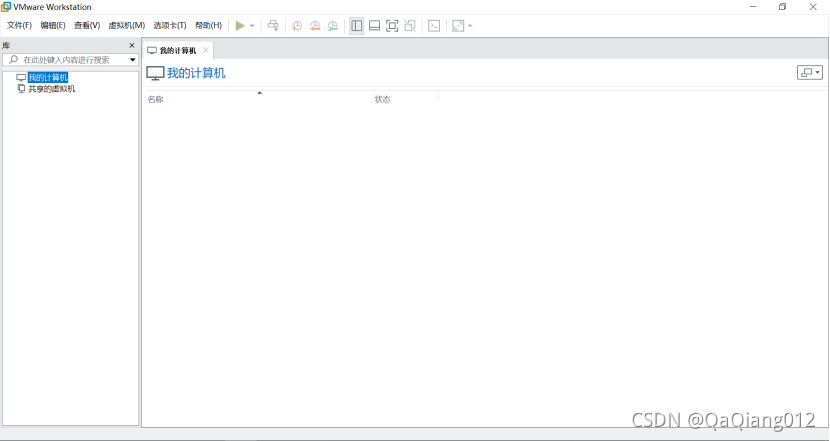Open the 编辑(E) menu
This screenshot has width=830, height=441.
(53, 25)
